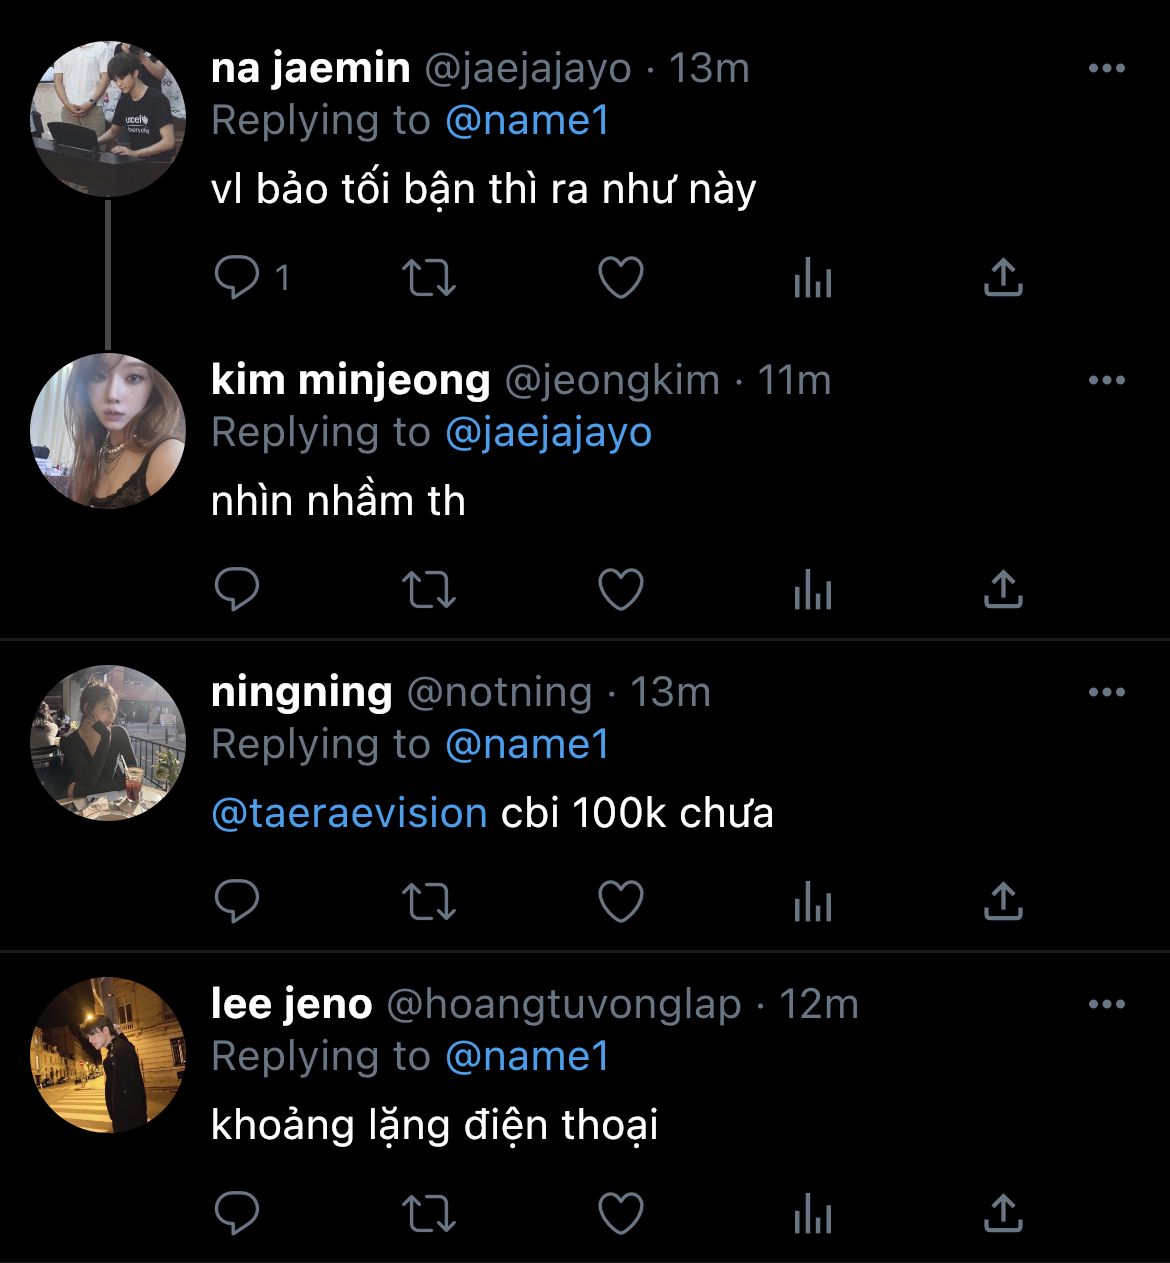Reply to lee jeno's tweet

(238, 1215)
